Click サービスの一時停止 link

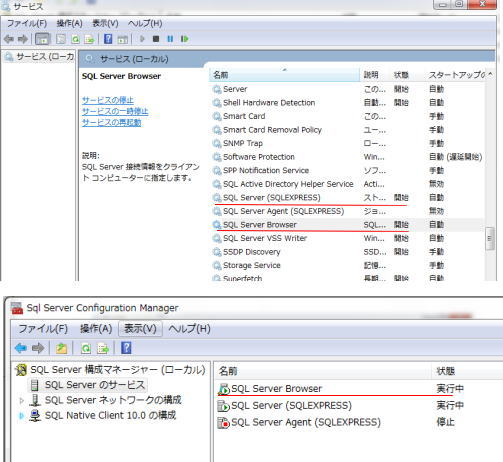coord(115,111)
